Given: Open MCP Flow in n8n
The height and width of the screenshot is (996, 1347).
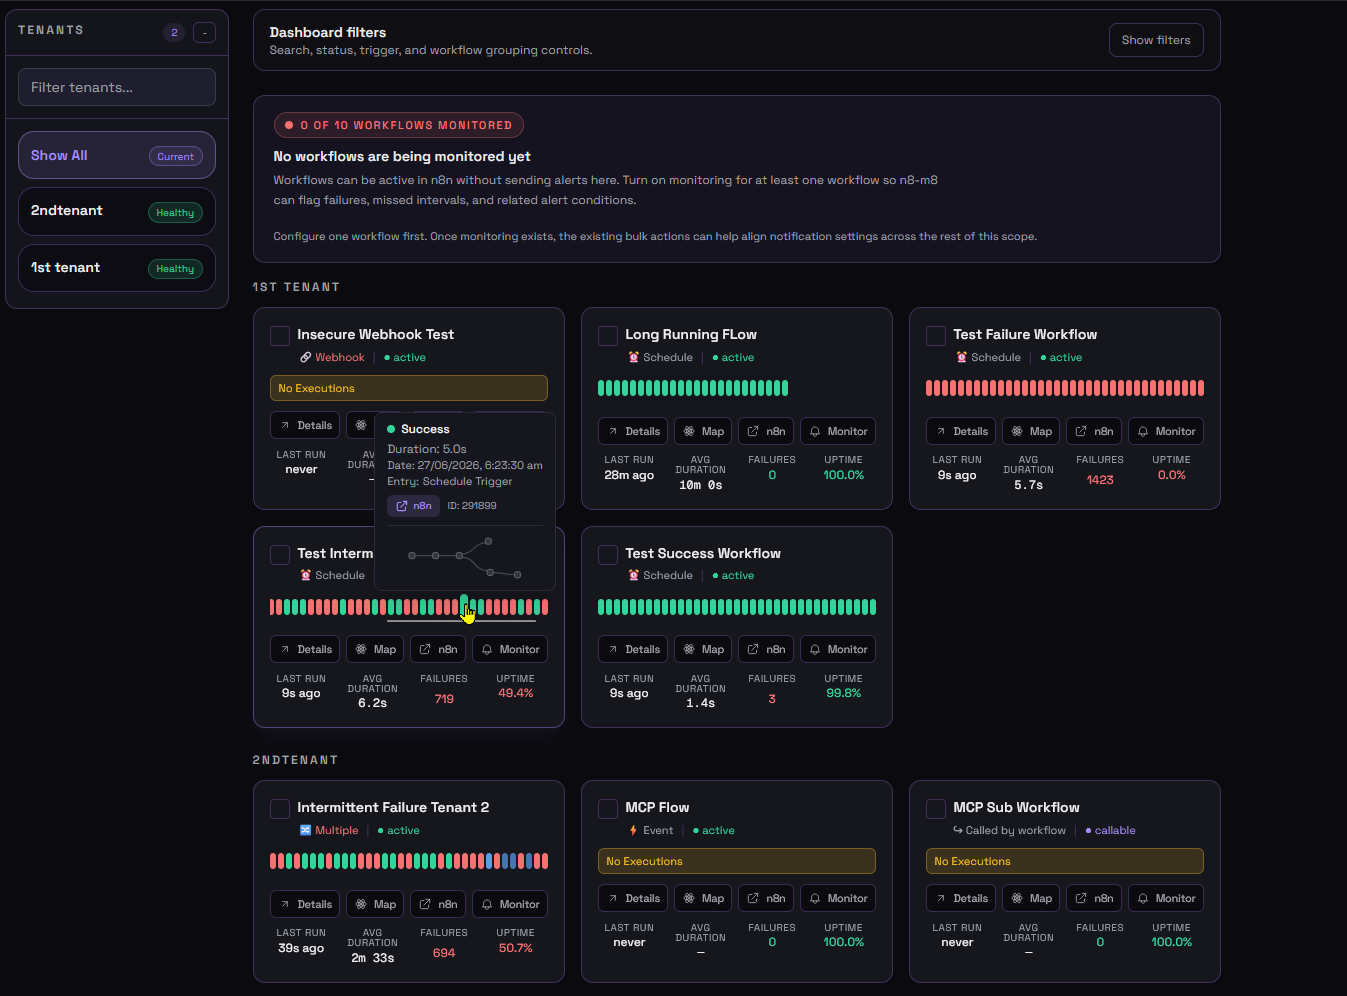Looking at the screenshot, I should click(x=766, y=898).
